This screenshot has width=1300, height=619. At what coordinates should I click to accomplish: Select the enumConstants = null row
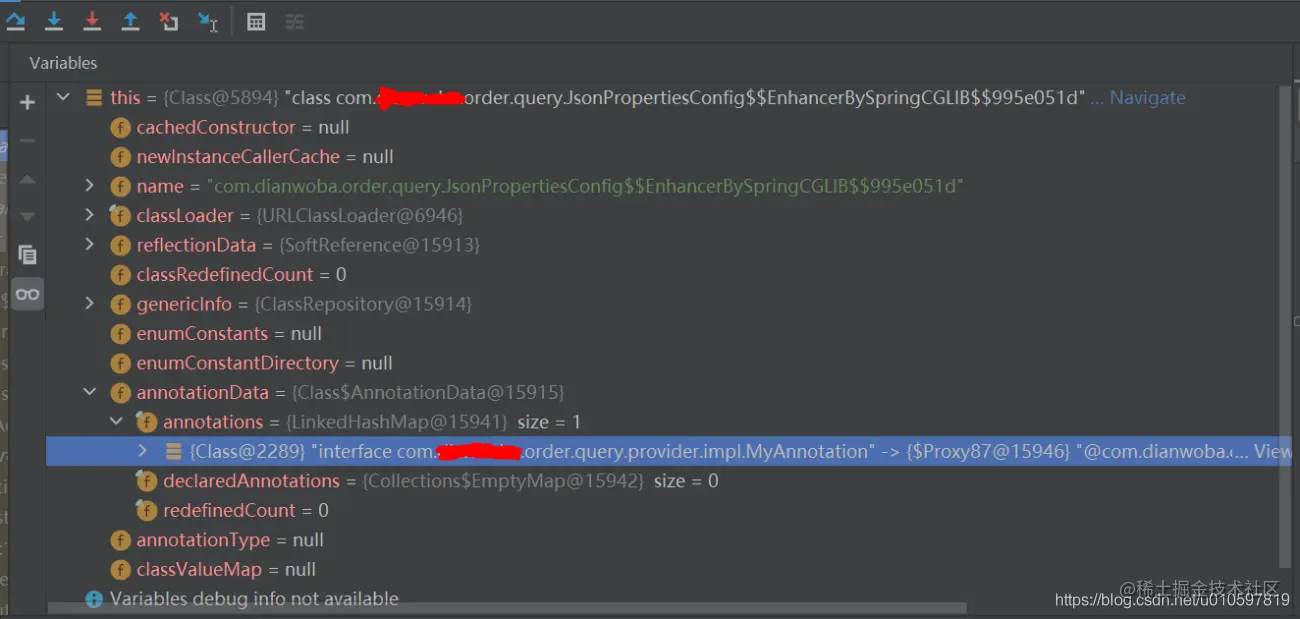[662, 334]
